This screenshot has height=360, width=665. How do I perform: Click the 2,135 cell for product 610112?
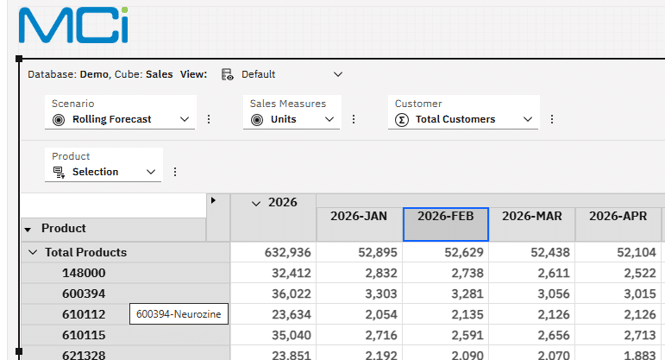click(x=446, y=315)
